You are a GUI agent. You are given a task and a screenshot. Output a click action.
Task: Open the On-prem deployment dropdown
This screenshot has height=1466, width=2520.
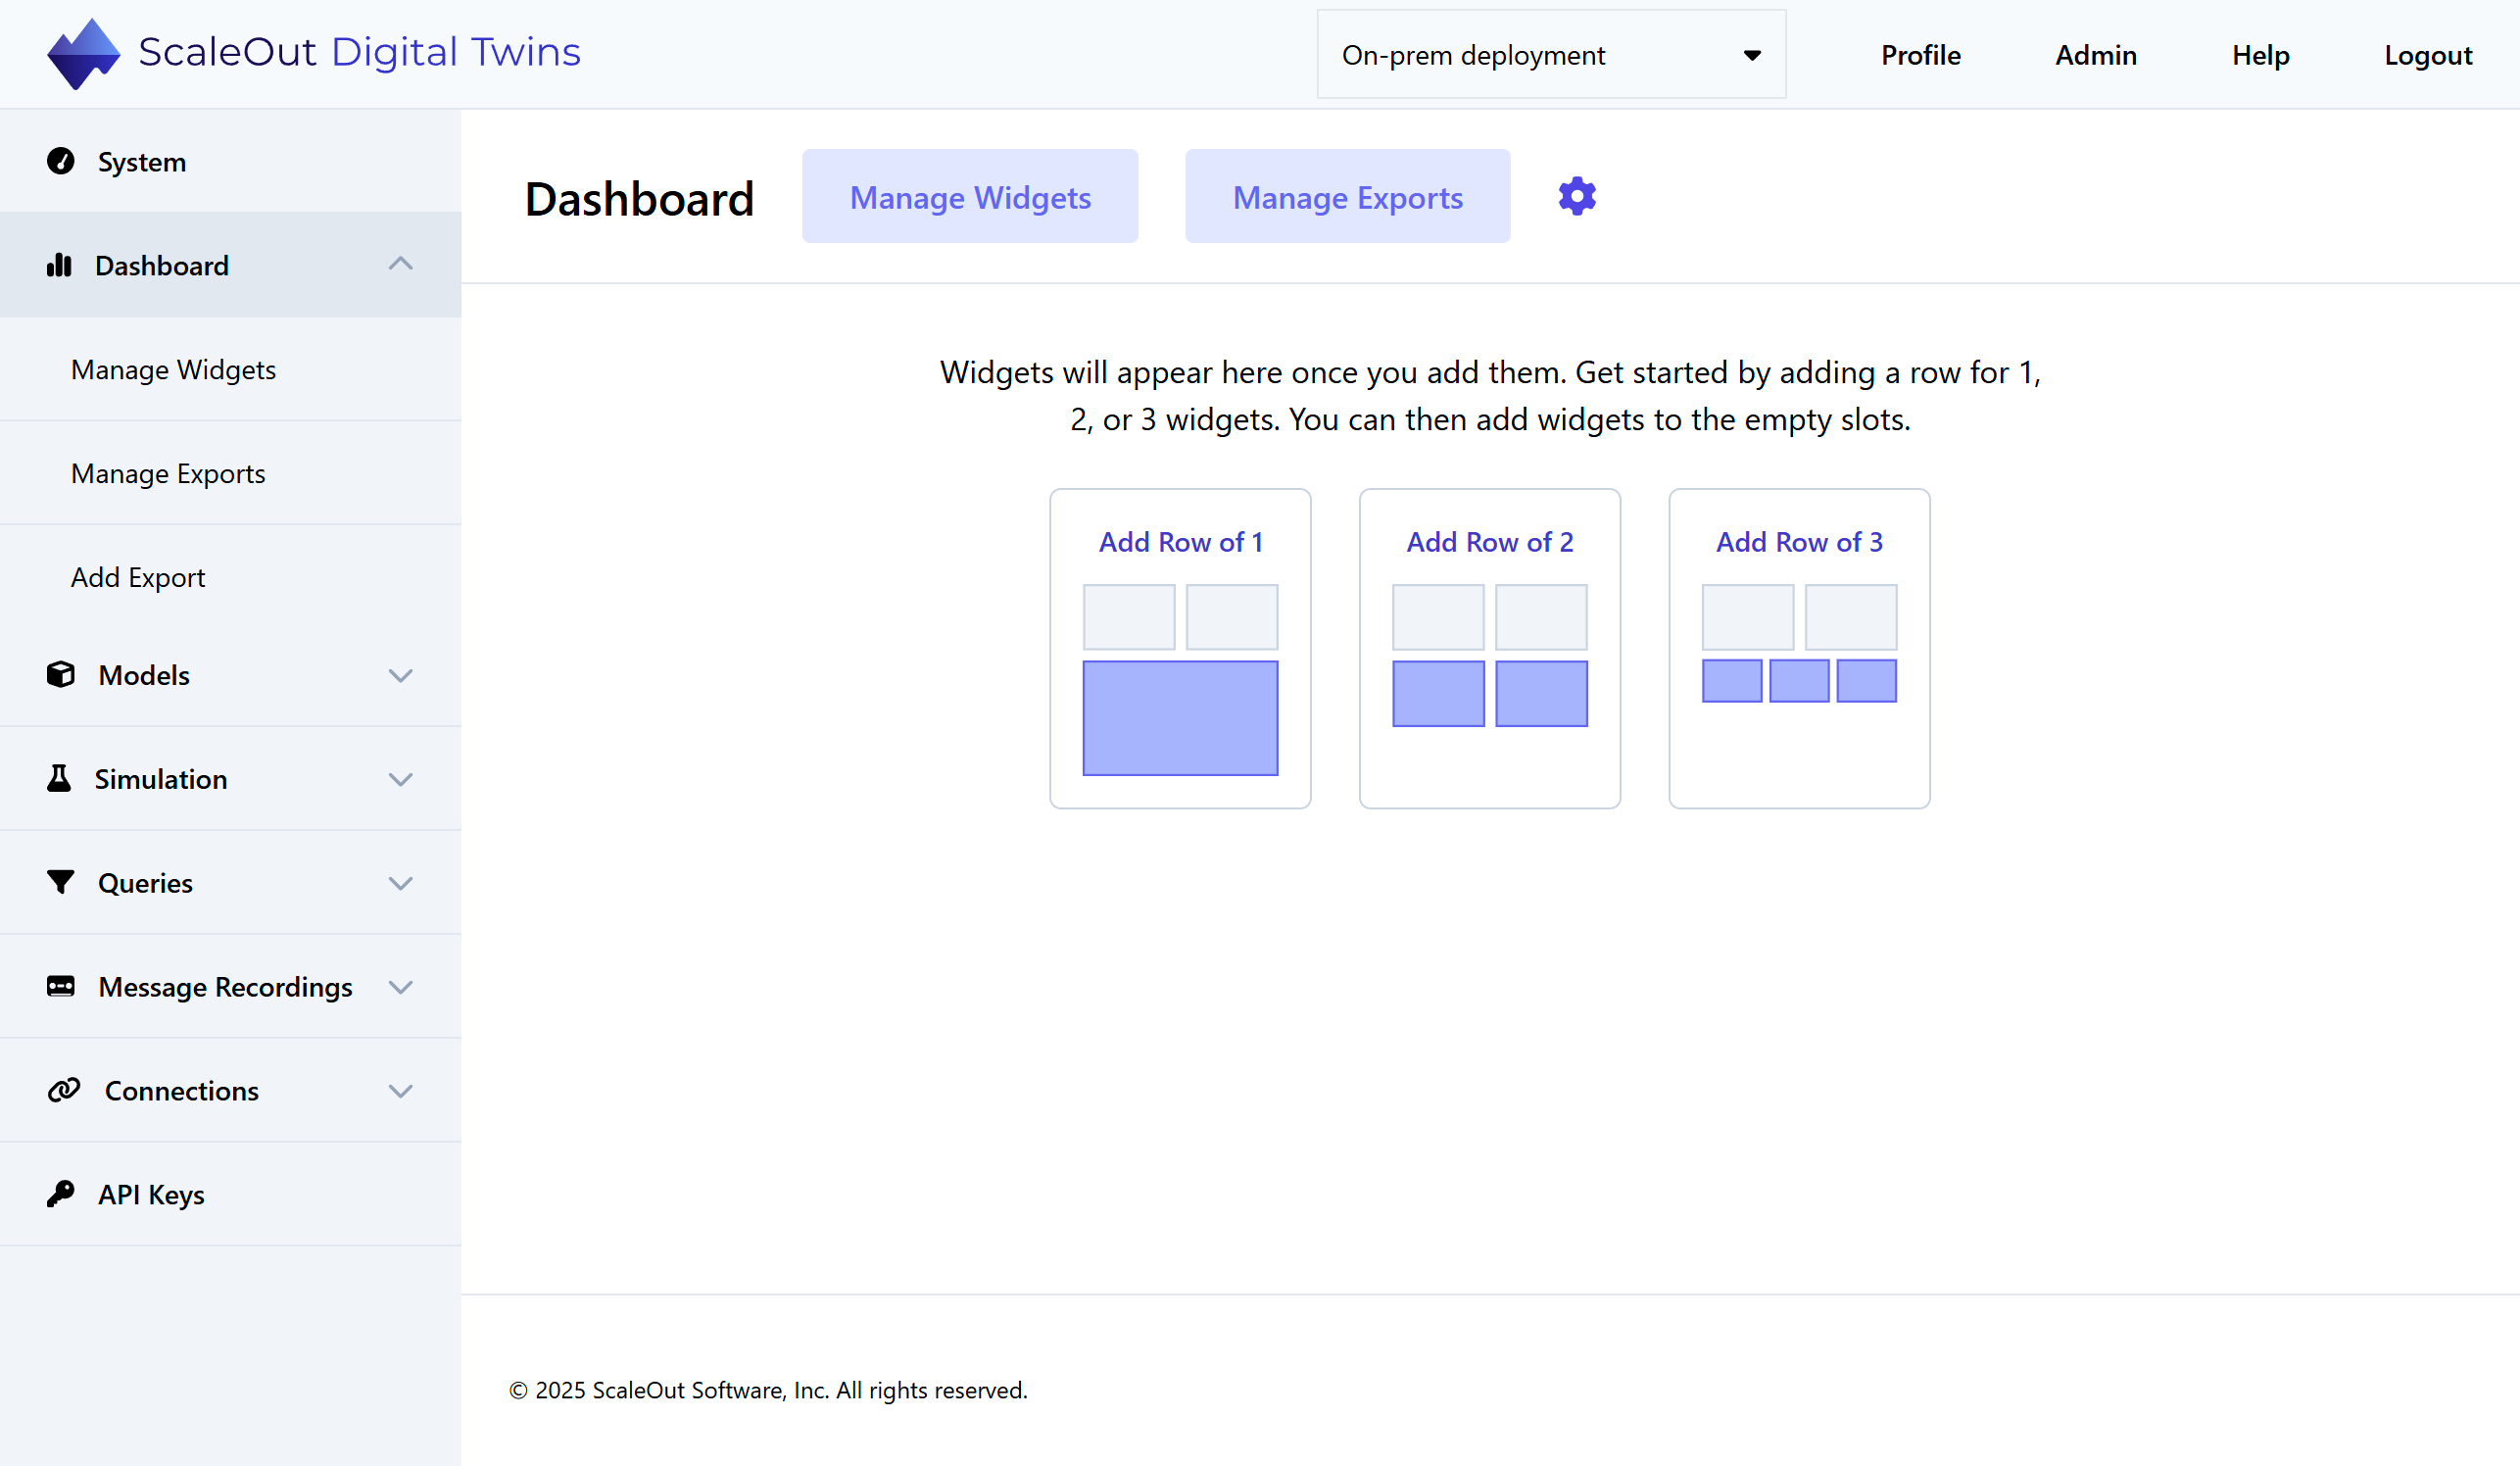pos(1551,55)
